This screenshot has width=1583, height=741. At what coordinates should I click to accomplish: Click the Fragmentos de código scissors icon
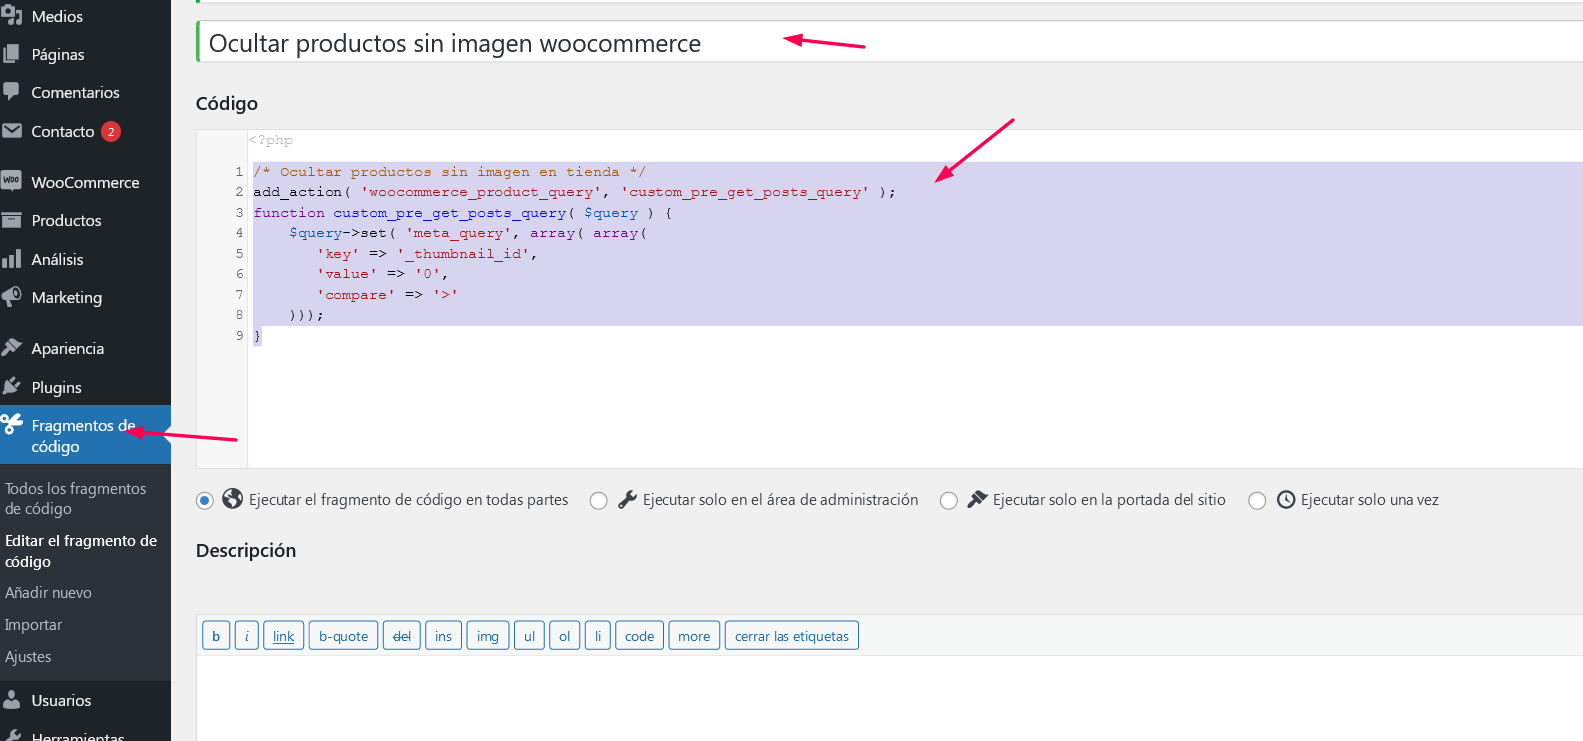pyautogui.click(x=12, y=425)
